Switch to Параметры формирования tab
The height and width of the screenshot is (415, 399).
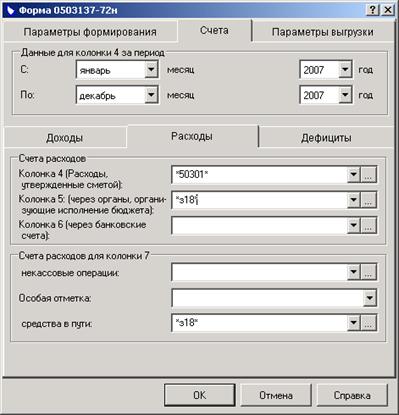coord(90,32)
